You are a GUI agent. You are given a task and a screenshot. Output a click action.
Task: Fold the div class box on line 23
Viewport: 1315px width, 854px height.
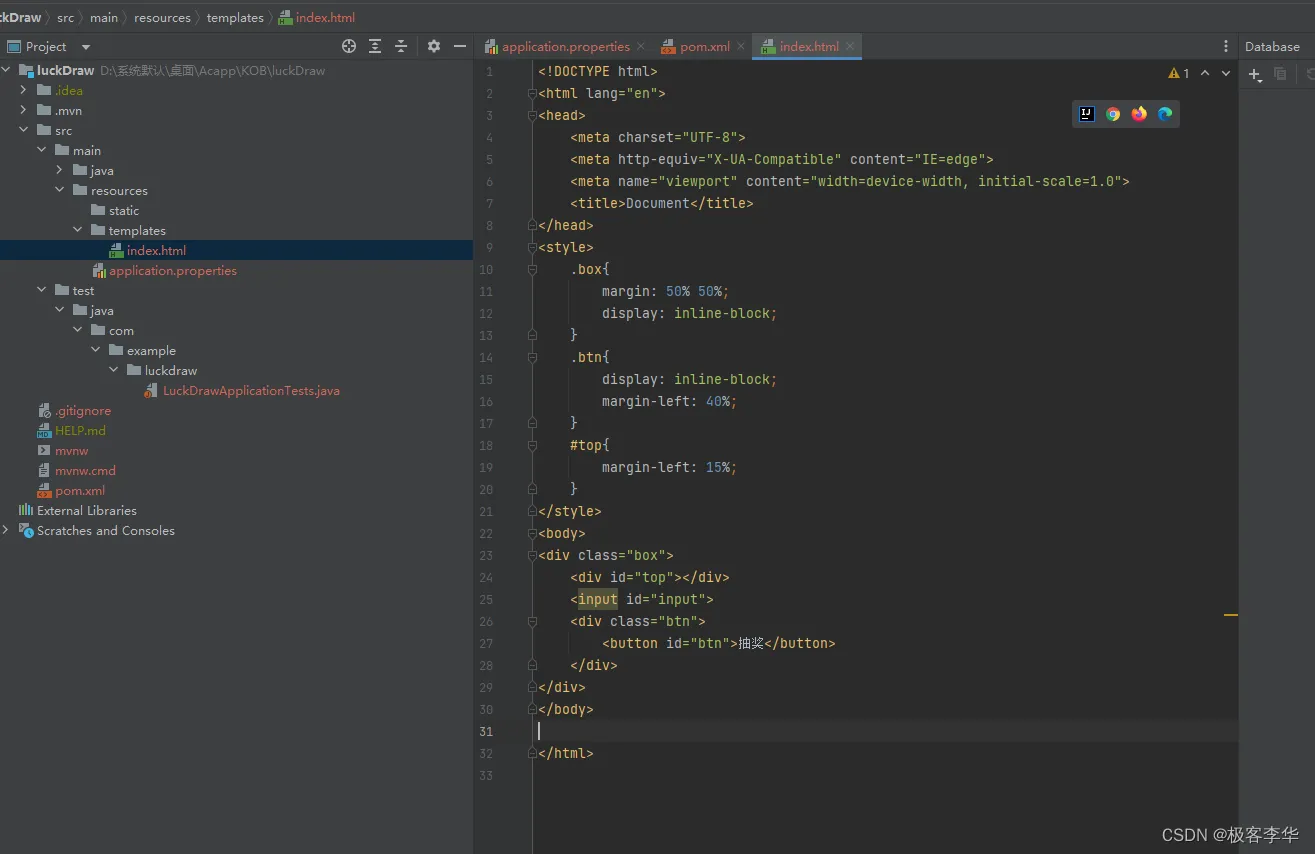pos(532,555)
